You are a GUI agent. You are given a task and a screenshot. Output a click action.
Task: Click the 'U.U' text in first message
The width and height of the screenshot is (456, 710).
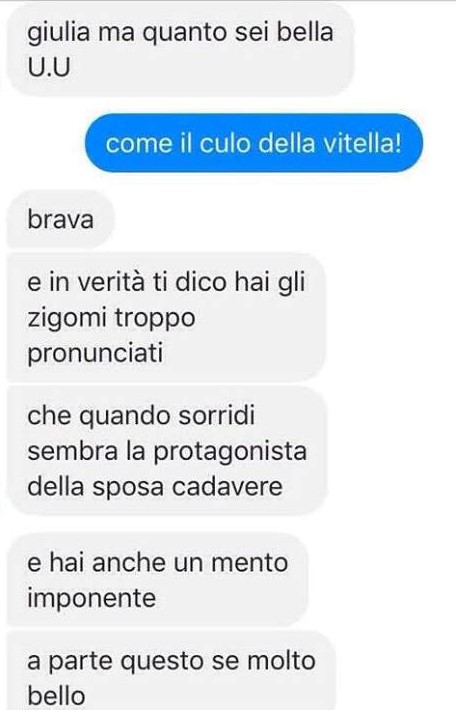click(49, 68)
